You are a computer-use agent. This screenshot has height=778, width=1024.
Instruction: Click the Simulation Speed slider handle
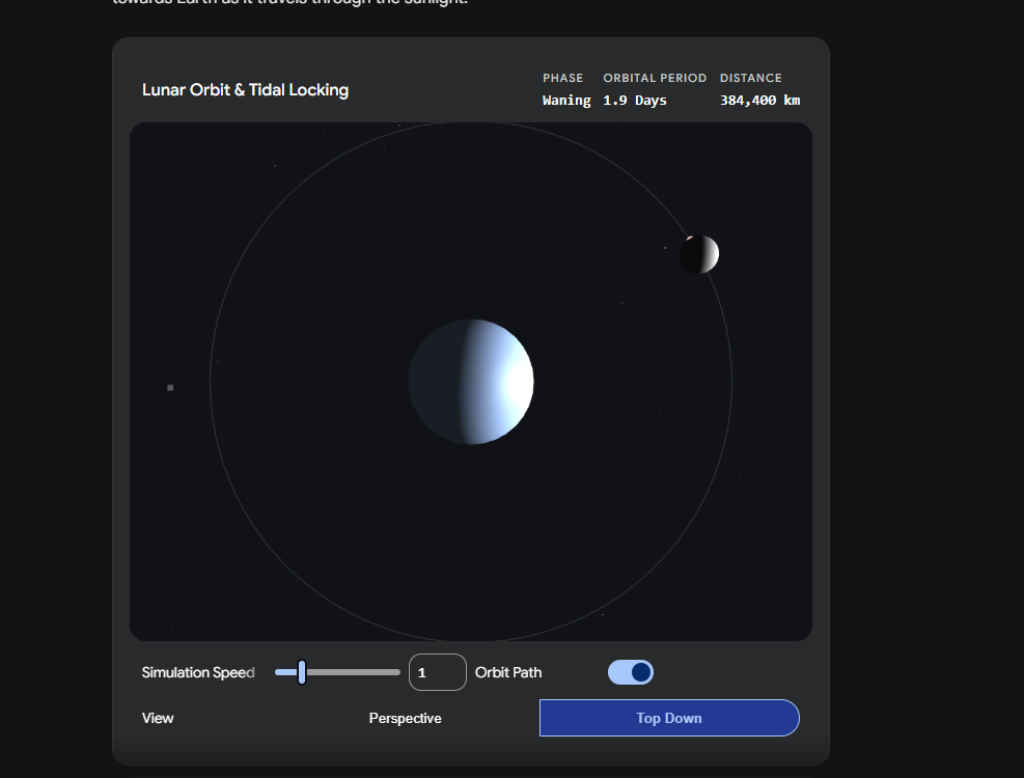301,672
